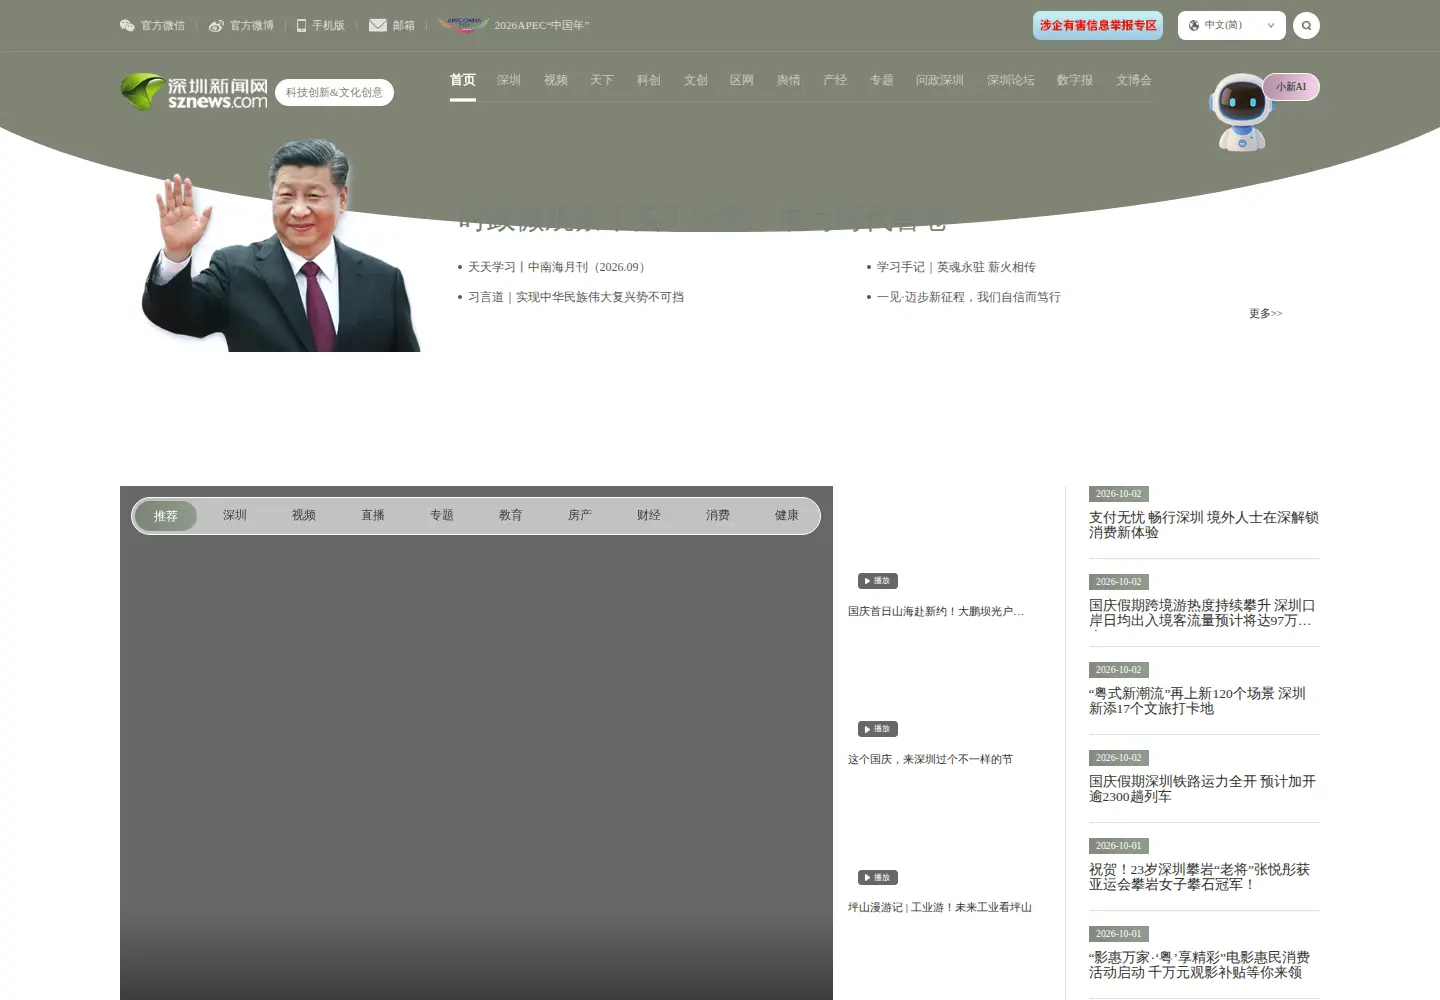
Task: Open 天下 in the top navigation
Action: point(602,80)
